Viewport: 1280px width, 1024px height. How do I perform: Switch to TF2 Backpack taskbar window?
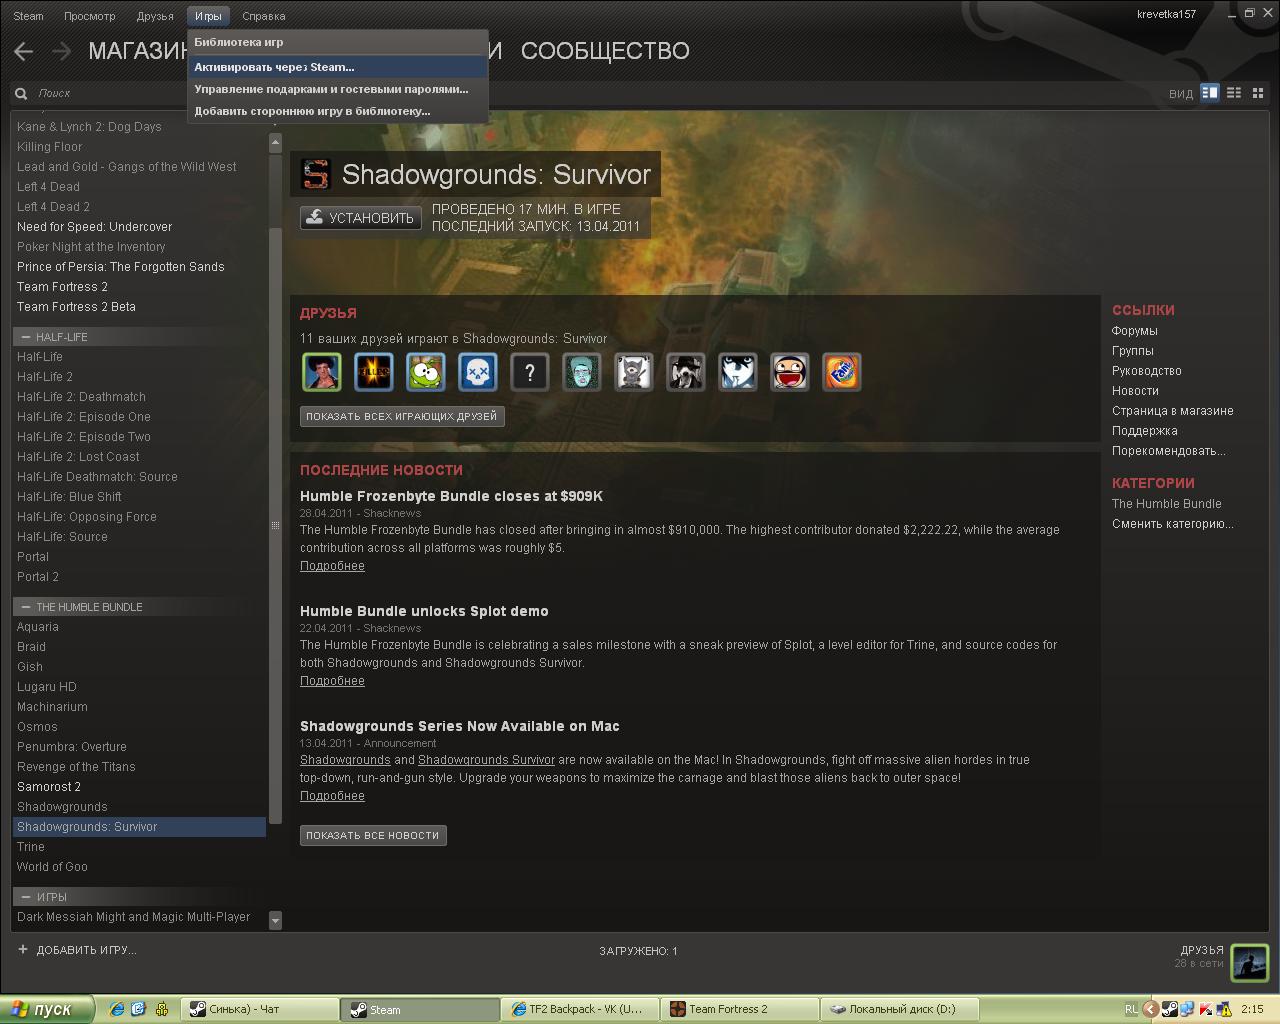point(581,1009)
